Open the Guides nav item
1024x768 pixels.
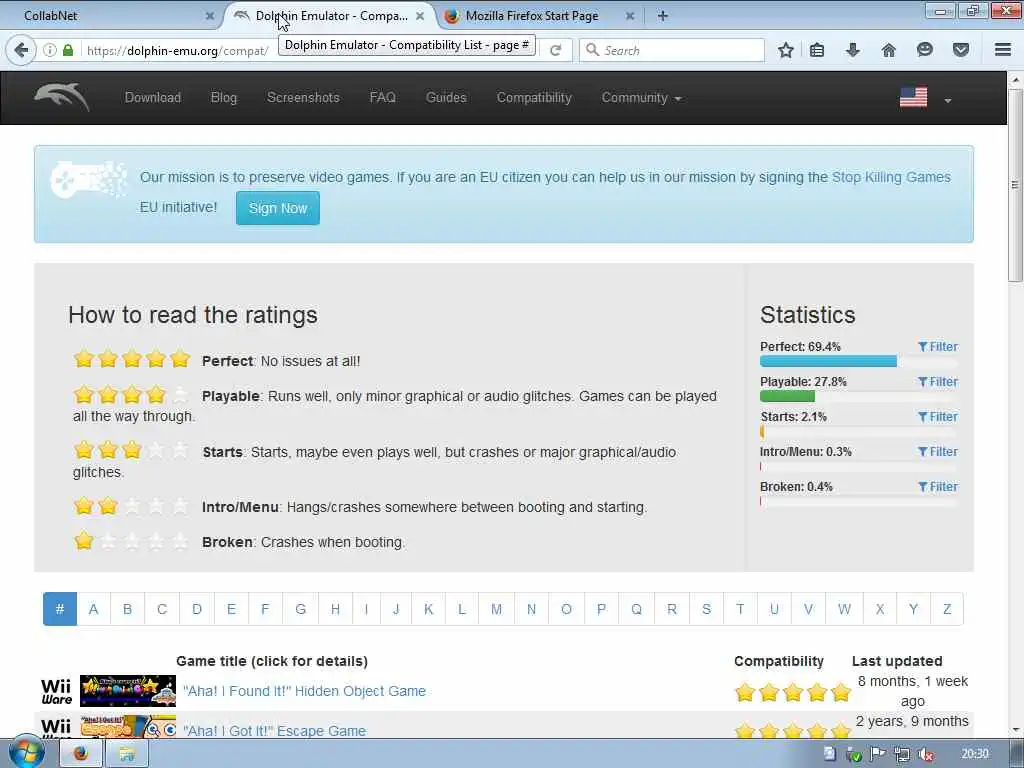(446, 97)
